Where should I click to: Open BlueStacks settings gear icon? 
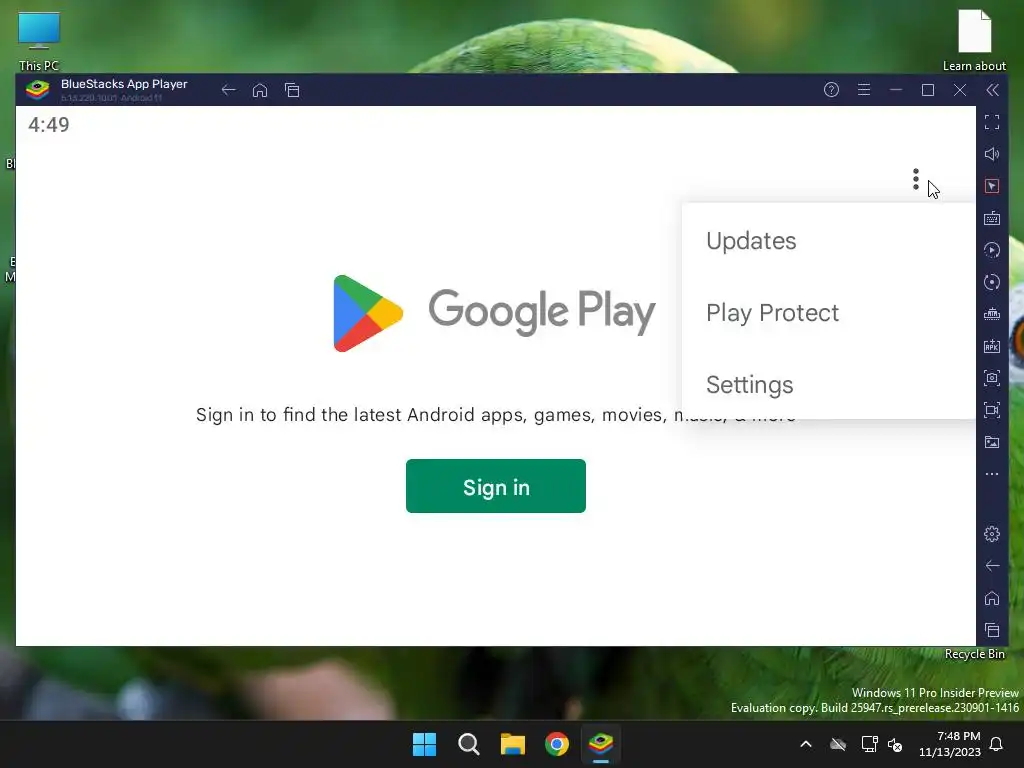point(991,534)
